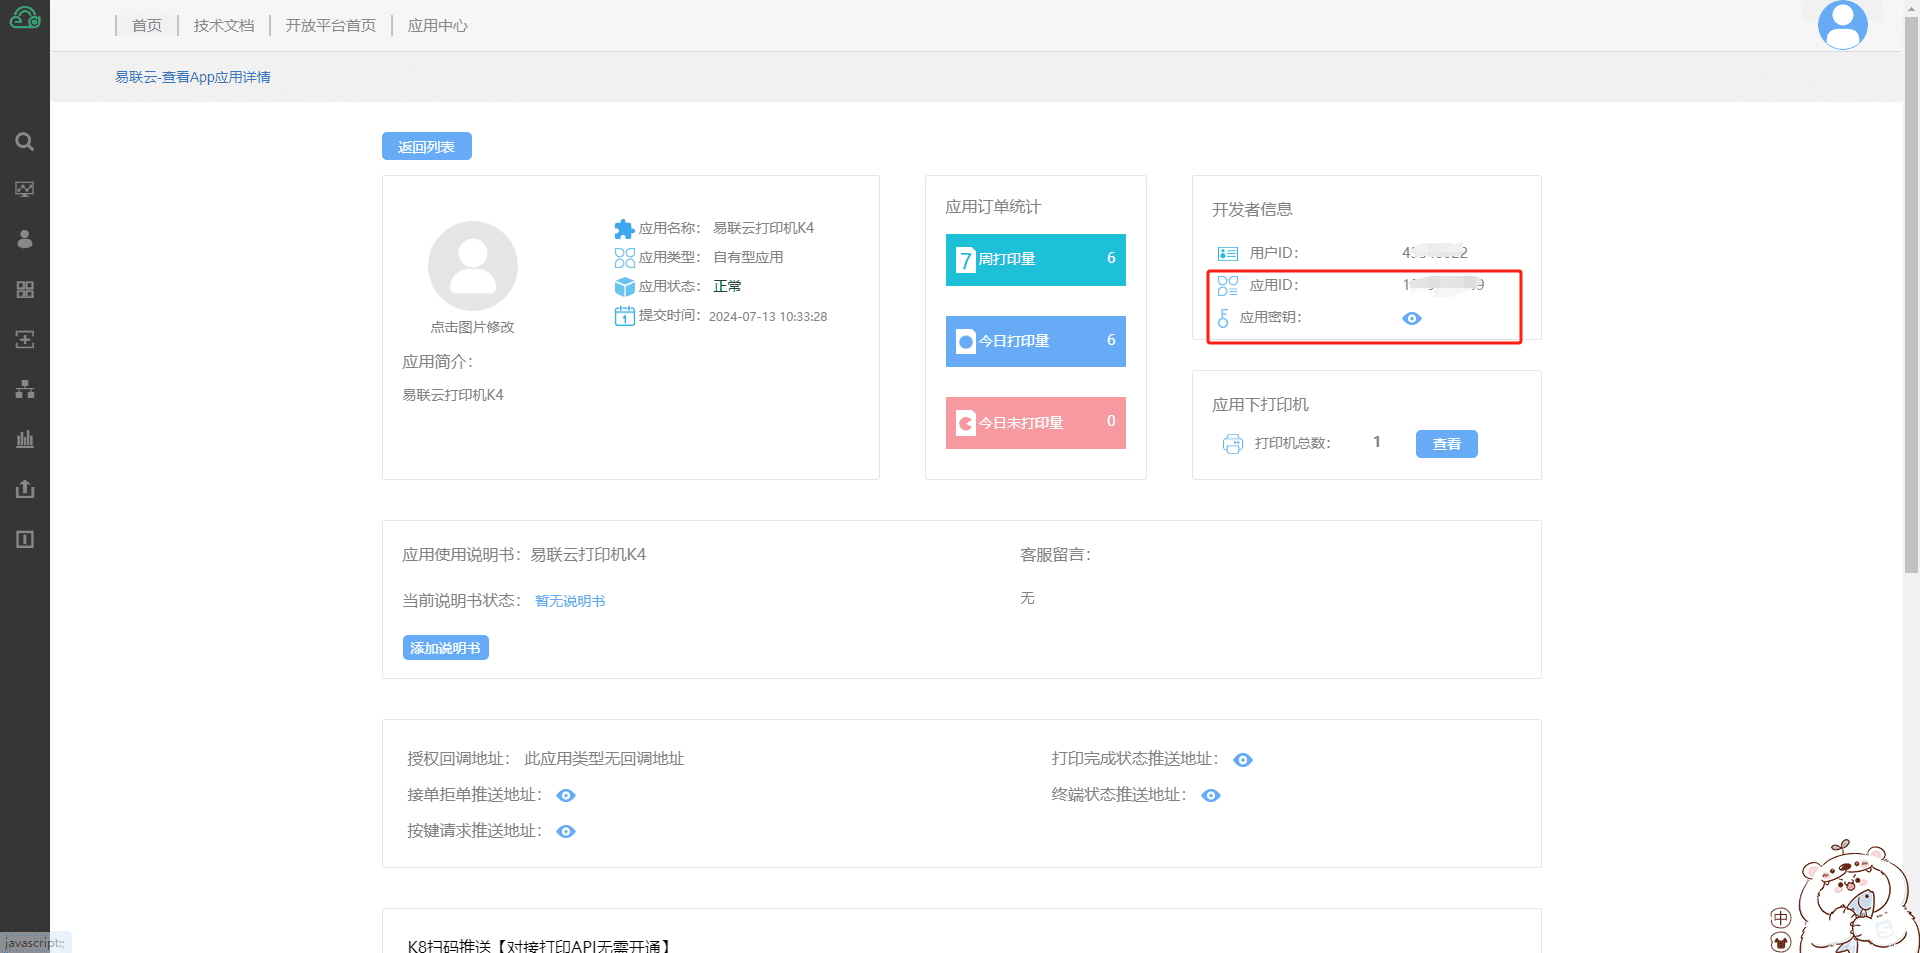Click the user avatar at top right

(x=1842, y=25)
